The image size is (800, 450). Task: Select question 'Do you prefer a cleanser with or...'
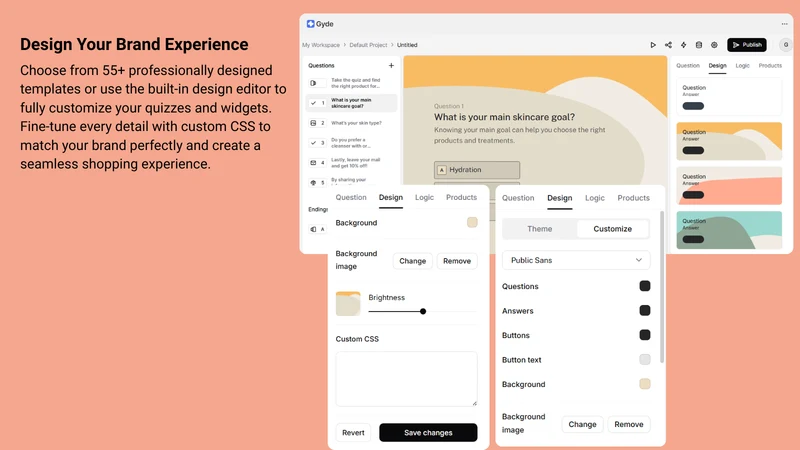tap(352, 143)
